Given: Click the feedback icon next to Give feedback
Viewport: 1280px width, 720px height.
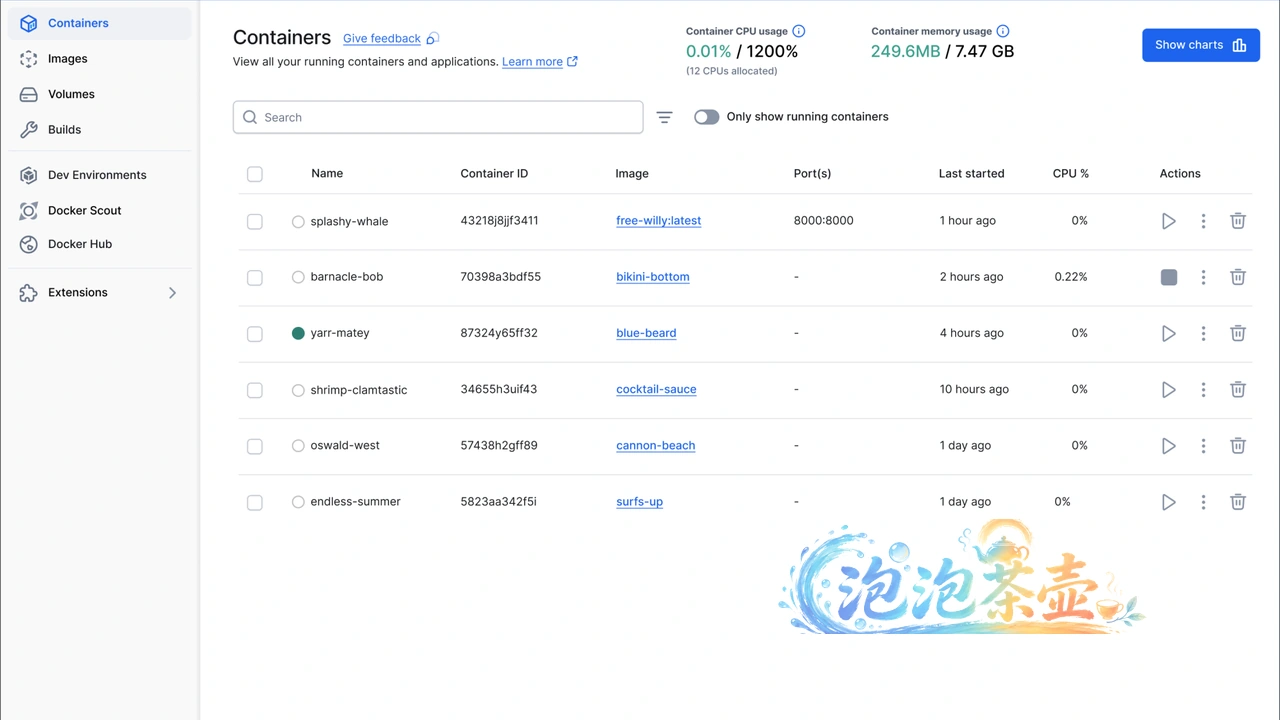Looking at the screenshot, I should click(433, 38).
